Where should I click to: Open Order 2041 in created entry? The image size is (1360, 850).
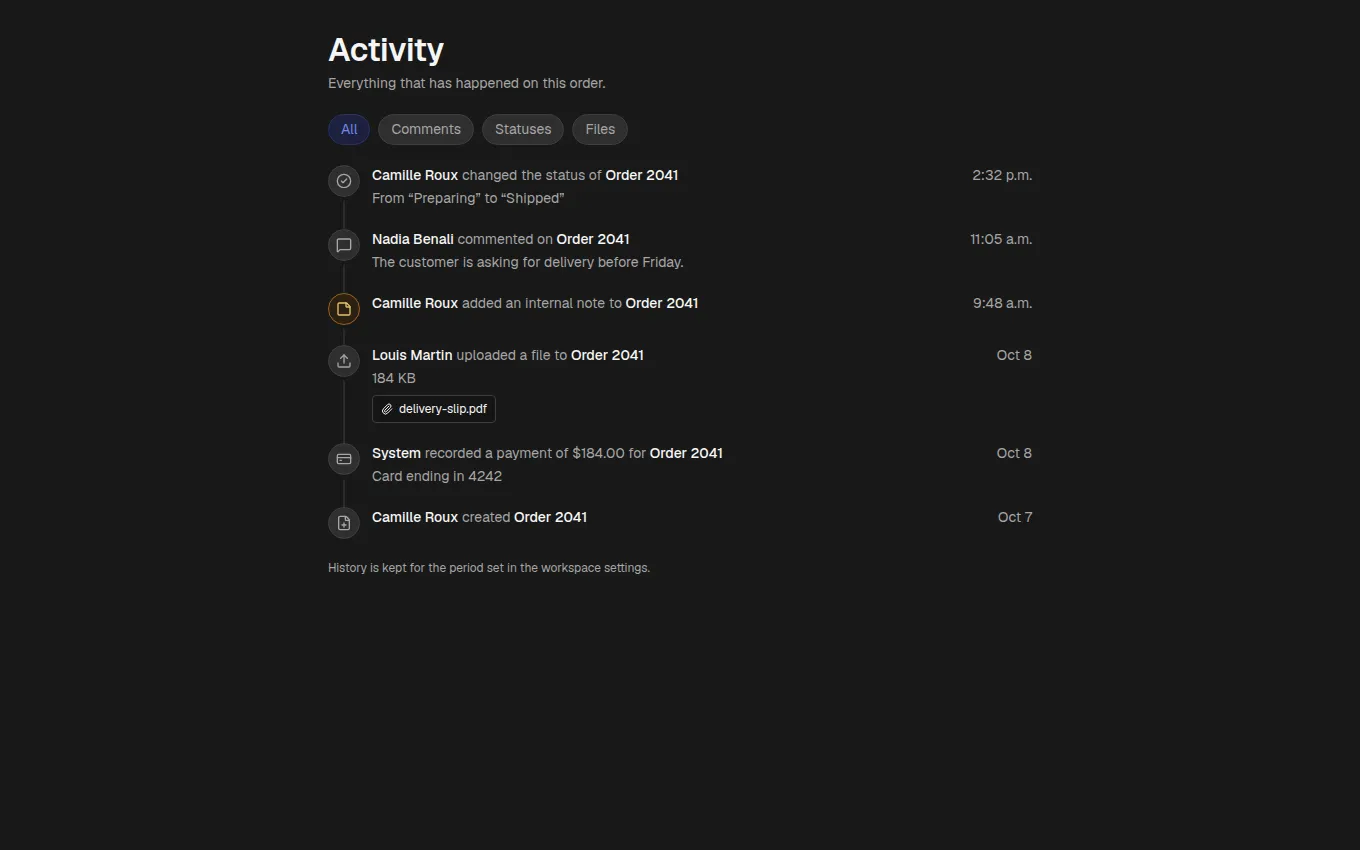click(x=550, y=517)
